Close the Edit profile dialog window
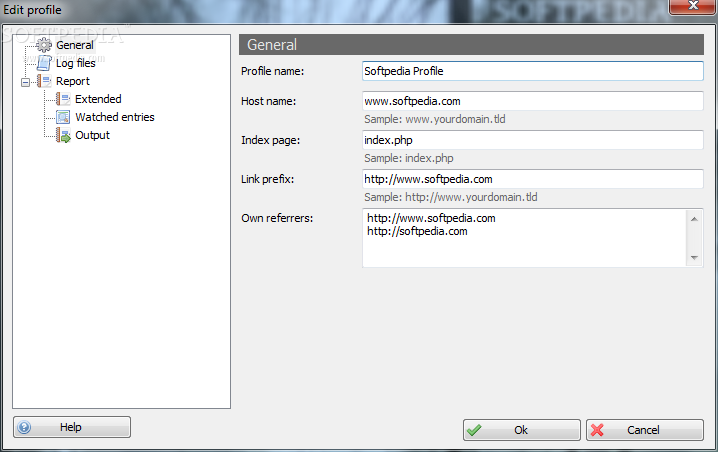The image size is (718, 452). [x=693, y=6]
